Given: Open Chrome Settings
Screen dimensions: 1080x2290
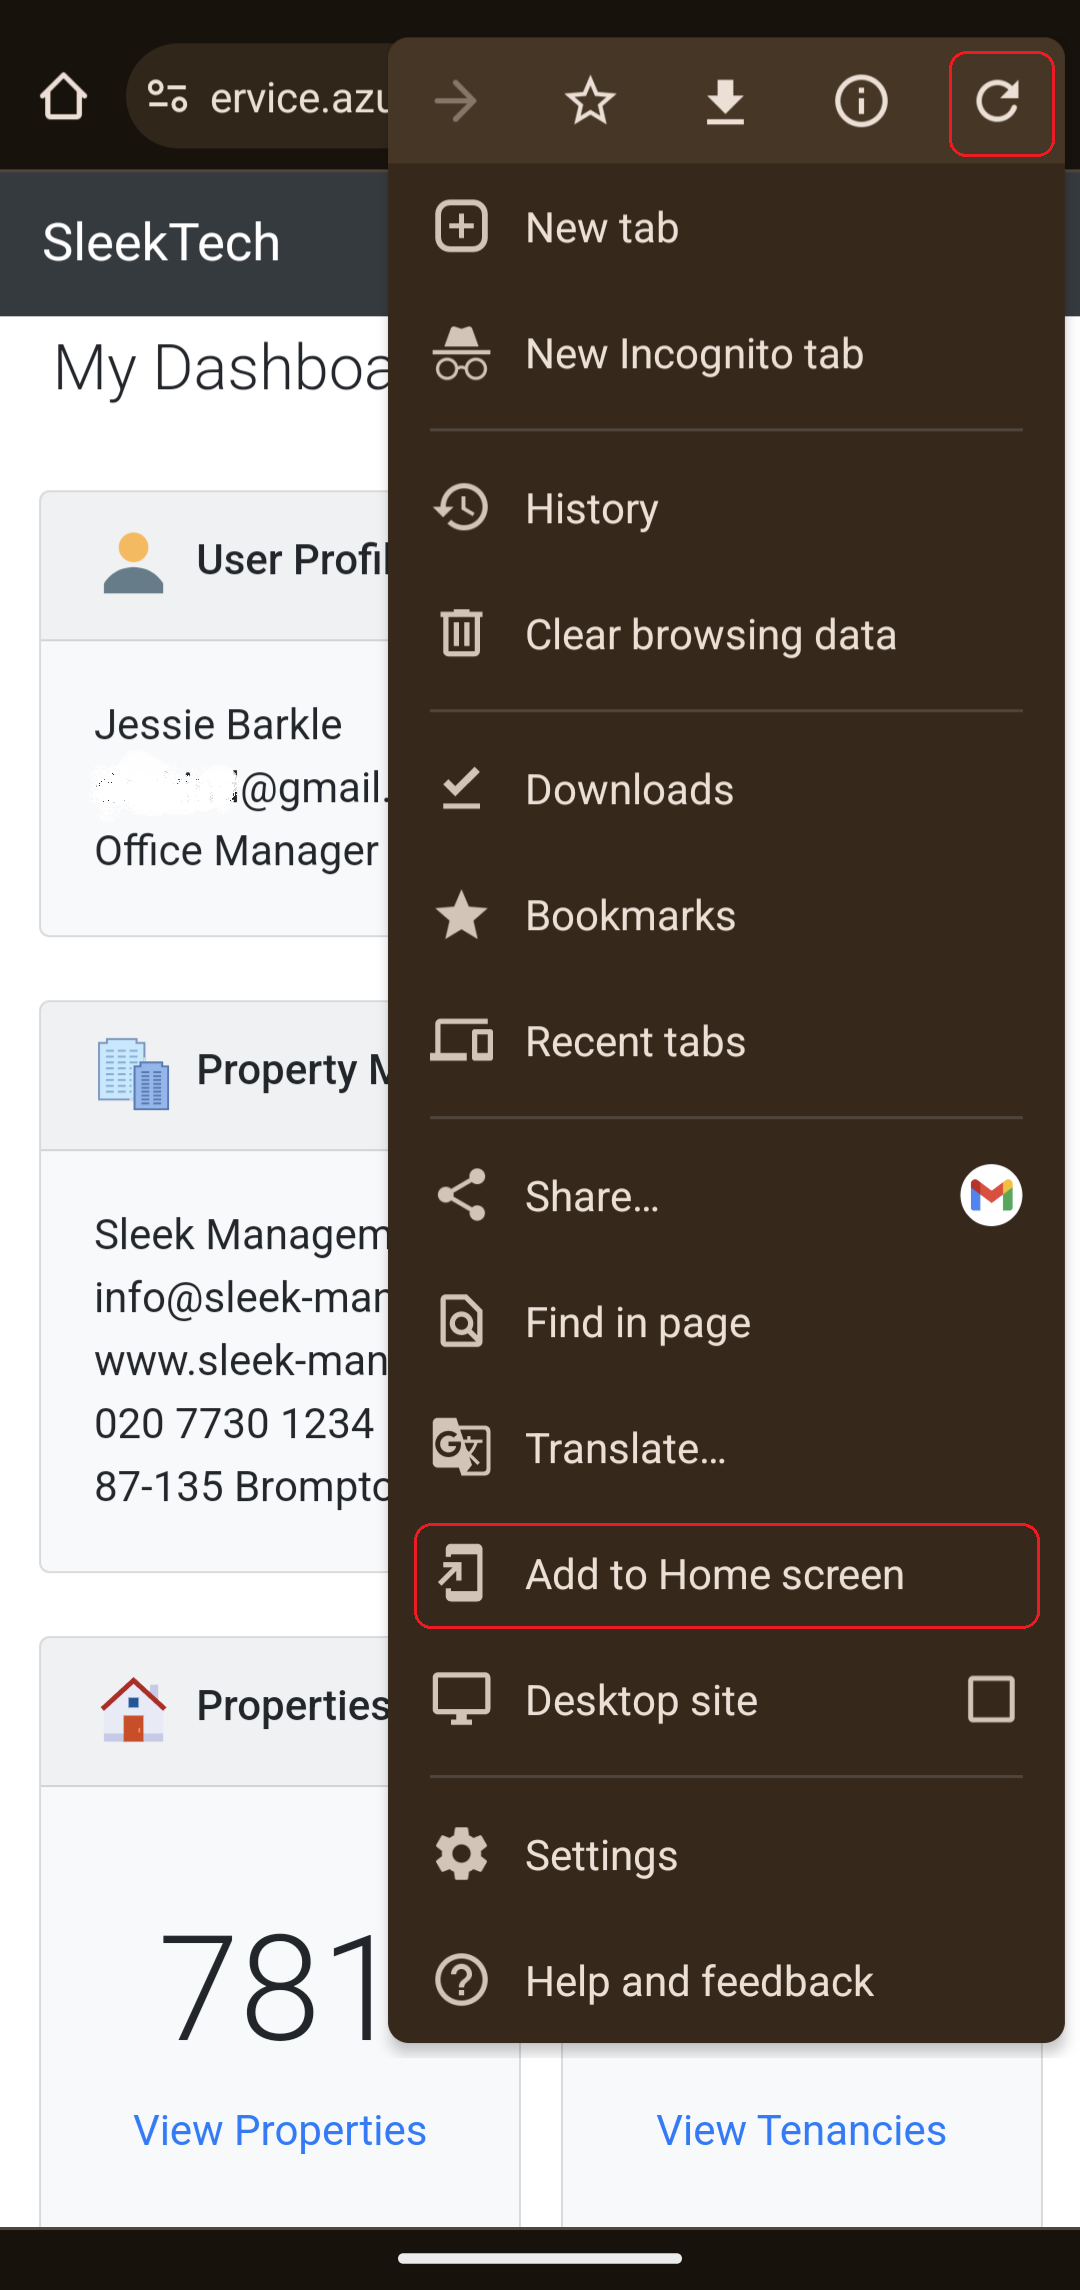Looking at the screenshot, I should (x=726, y=1855).
